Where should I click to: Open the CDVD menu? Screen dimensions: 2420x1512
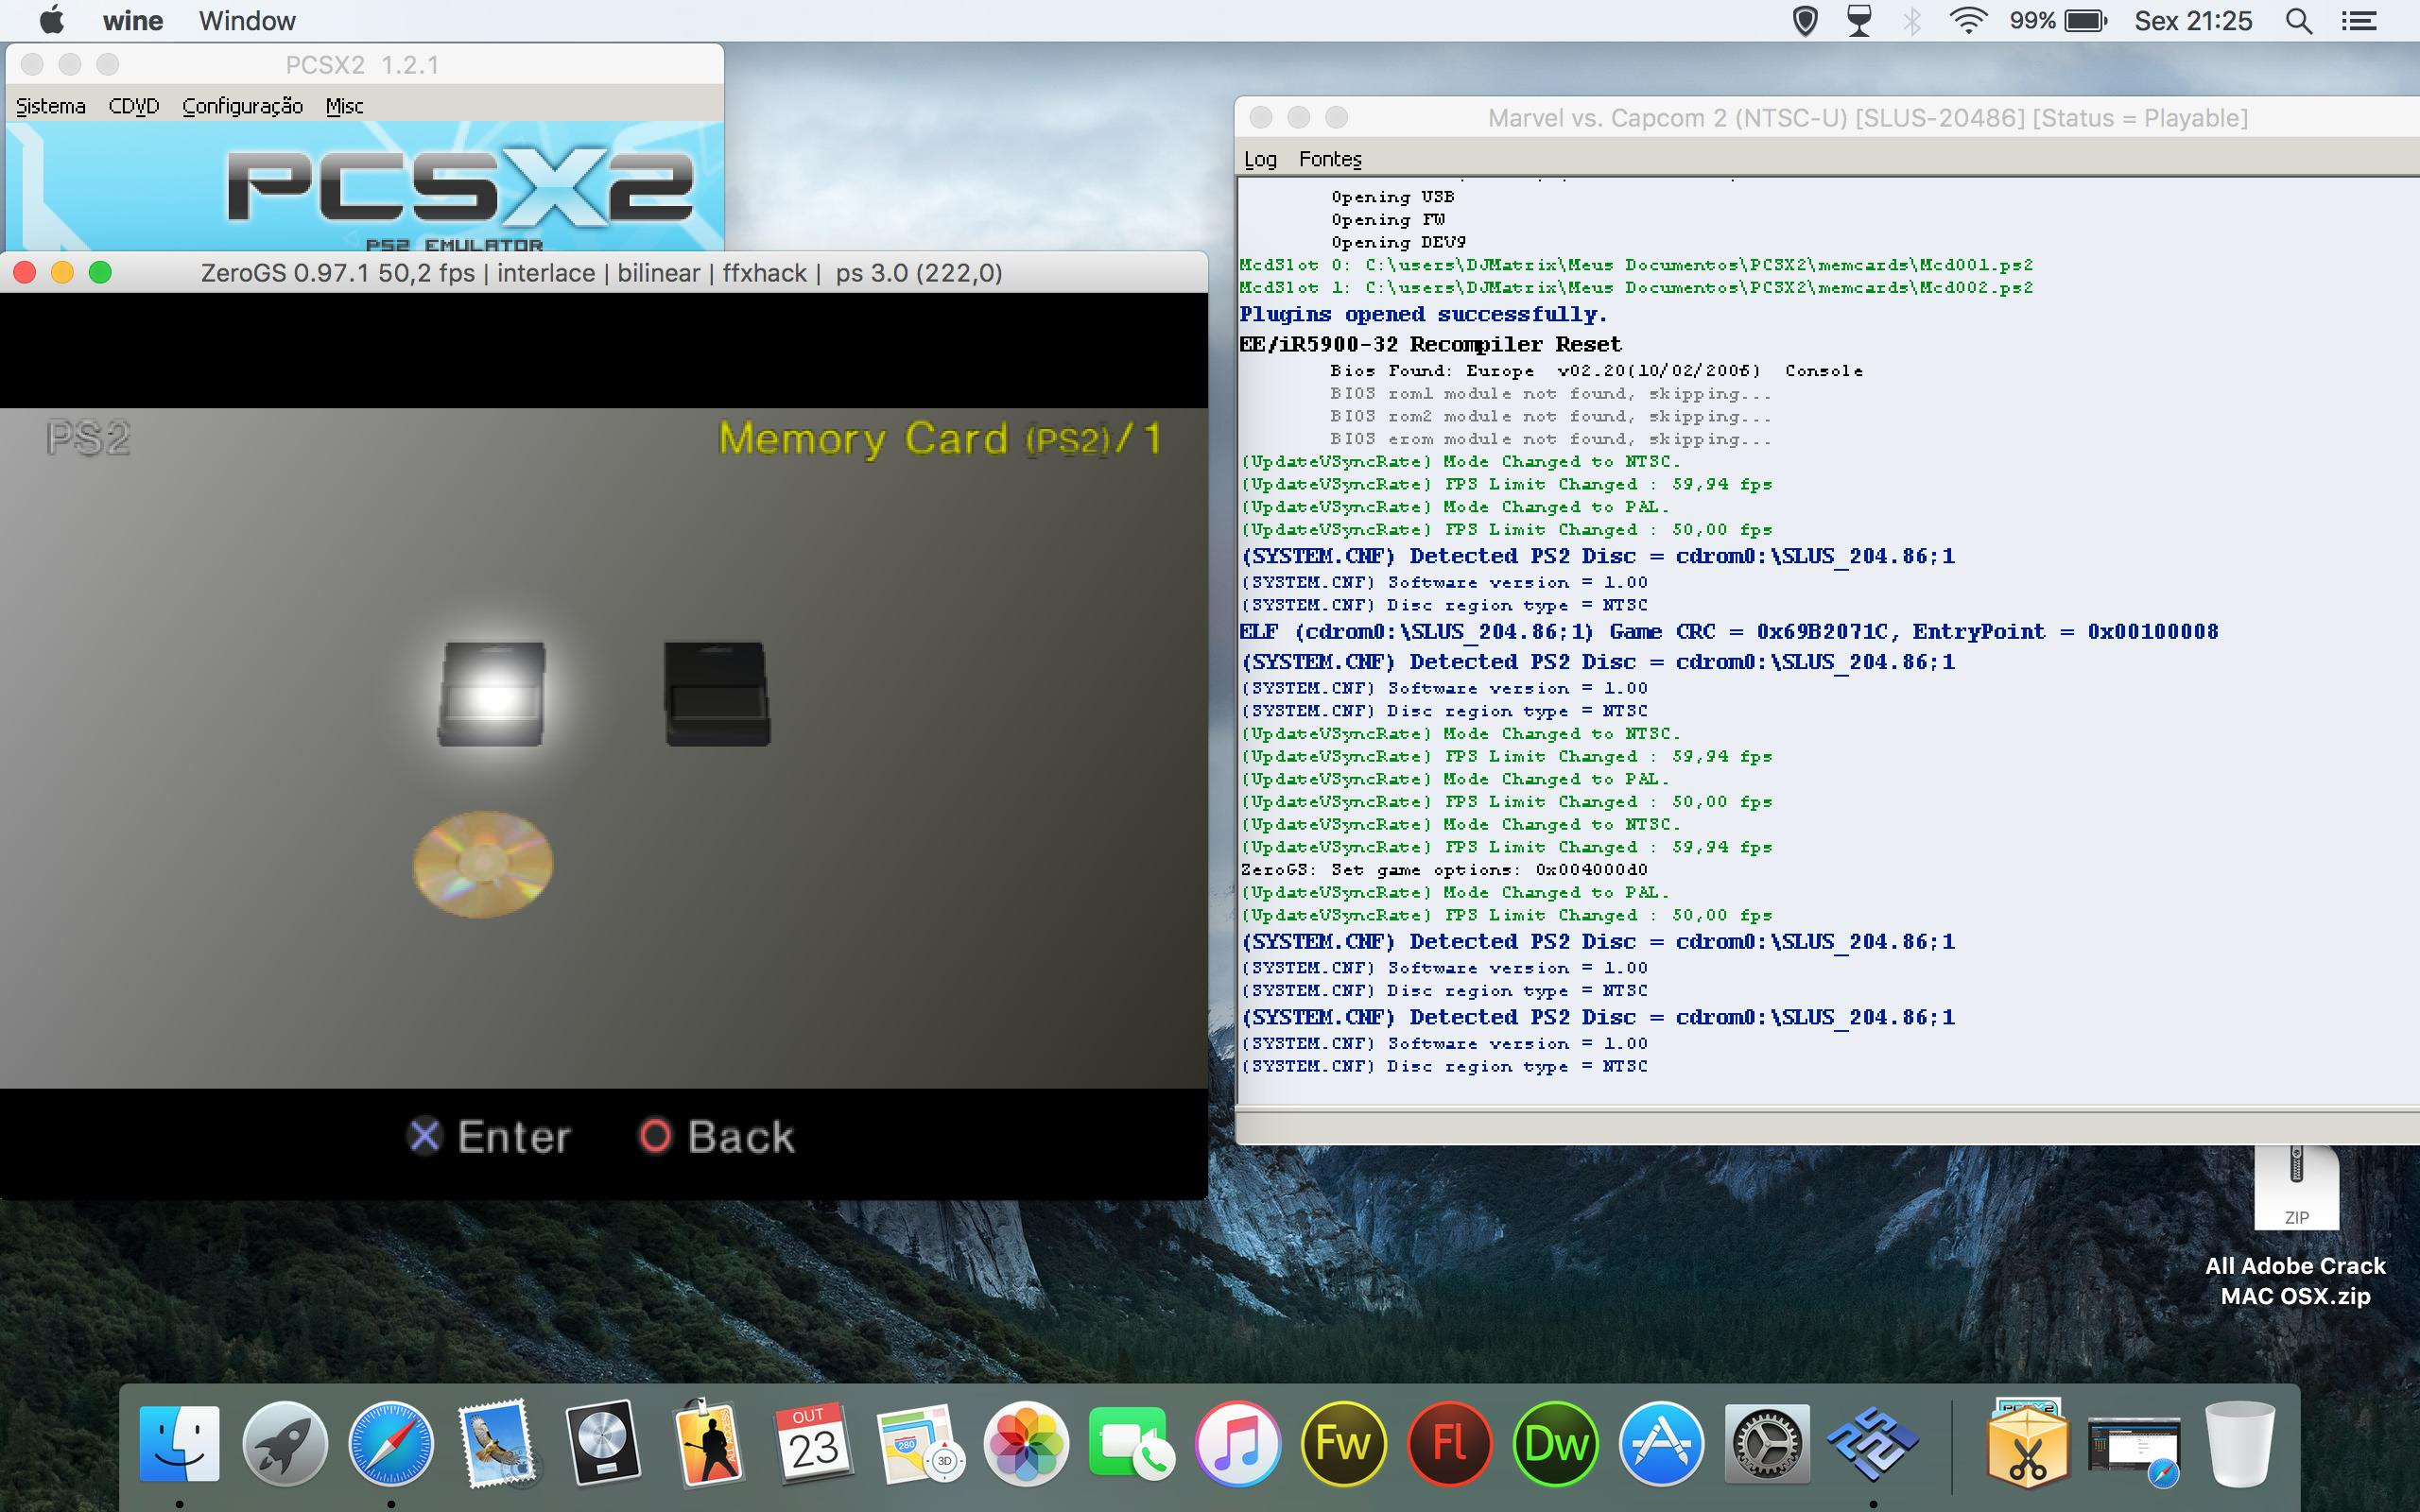[134, 106]
